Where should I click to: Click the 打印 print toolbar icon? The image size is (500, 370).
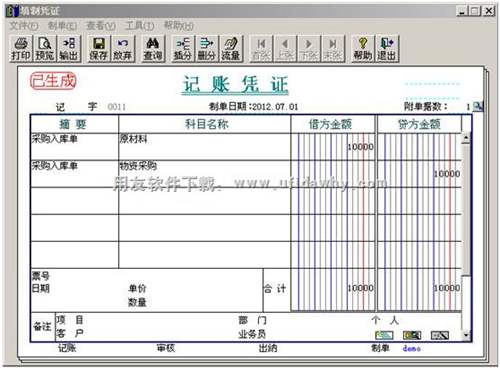click(x=21, y=49)
